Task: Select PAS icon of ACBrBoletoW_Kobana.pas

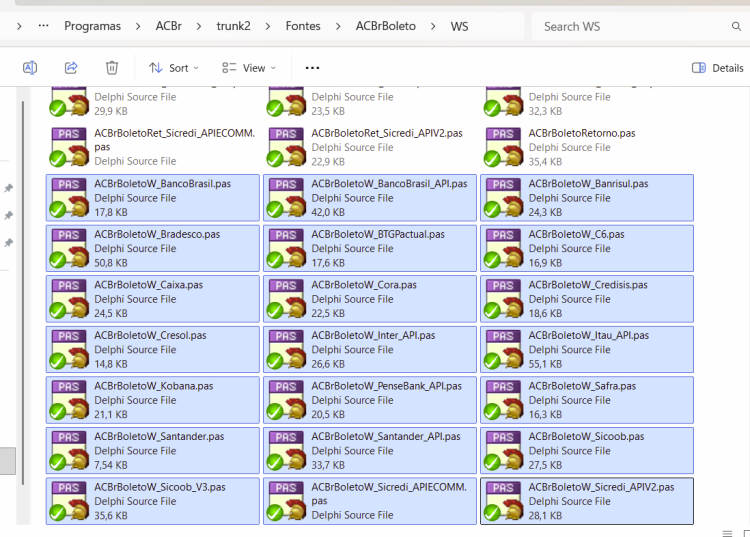Action: pos(69,401)
